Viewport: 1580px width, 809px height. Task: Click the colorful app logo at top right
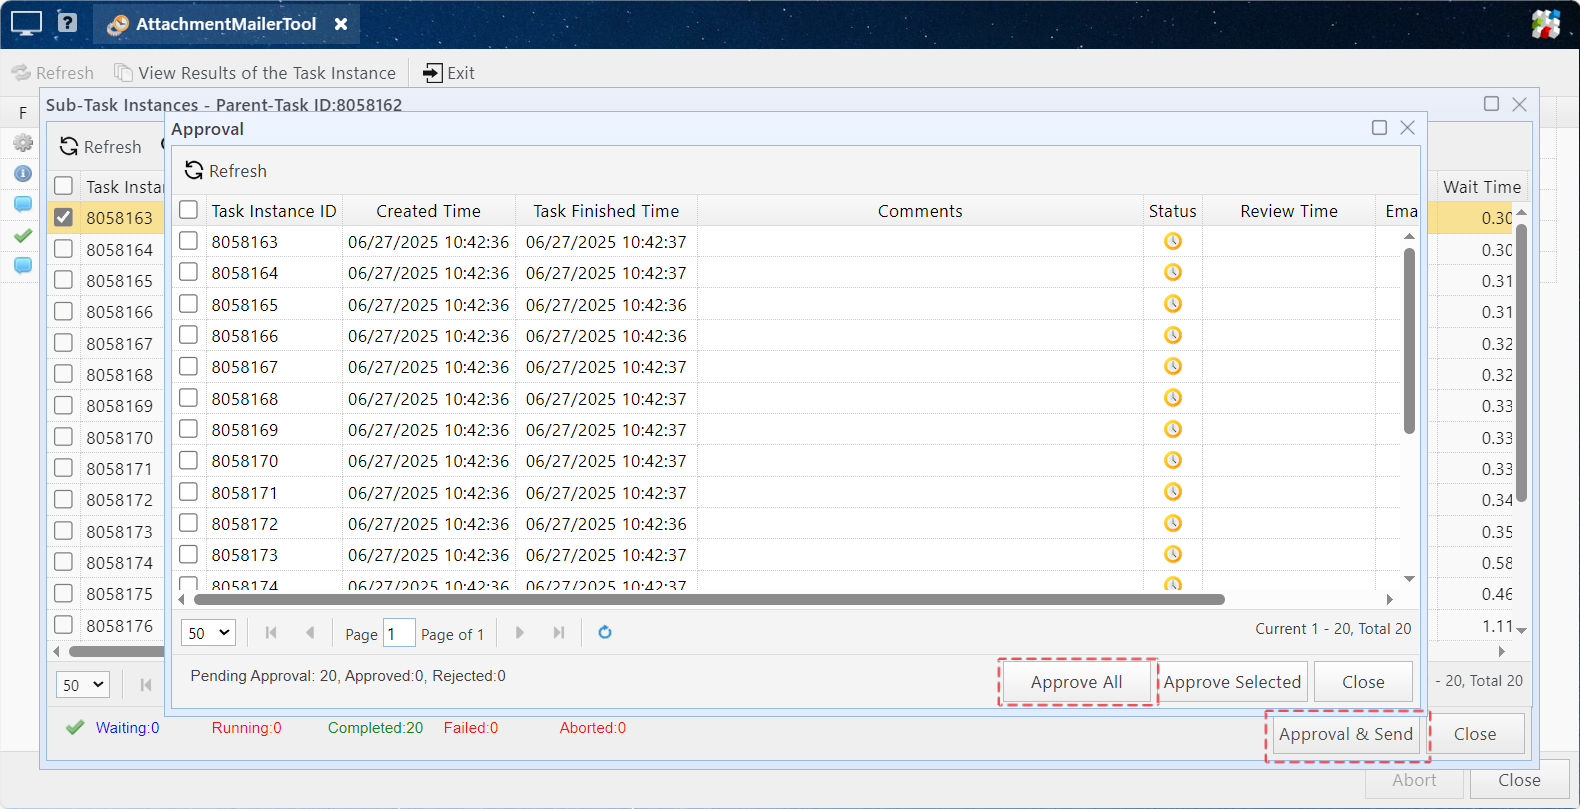(1546, 24)
